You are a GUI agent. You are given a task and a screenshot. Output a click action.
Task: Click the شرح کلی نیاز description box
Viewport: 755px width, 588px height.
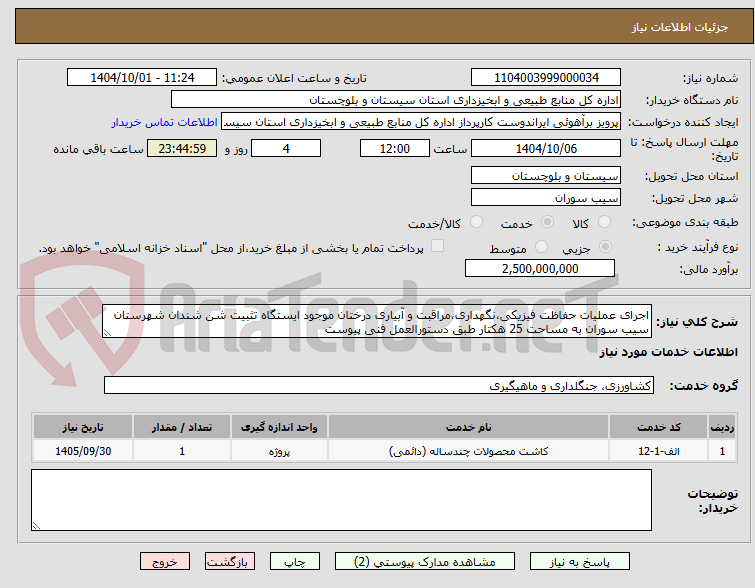(x=377, y=321)
